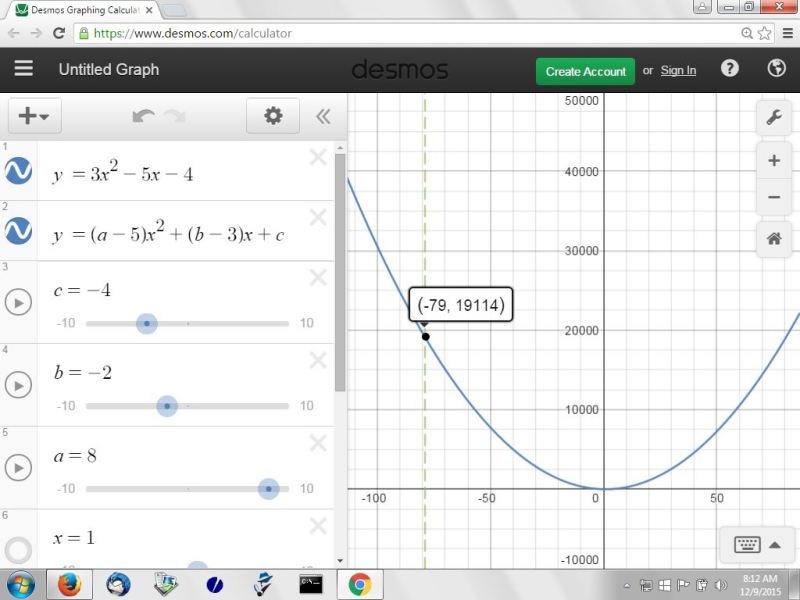Zoom in on the graph
Viewport: 800px width, 600px height.
[774, 161]
